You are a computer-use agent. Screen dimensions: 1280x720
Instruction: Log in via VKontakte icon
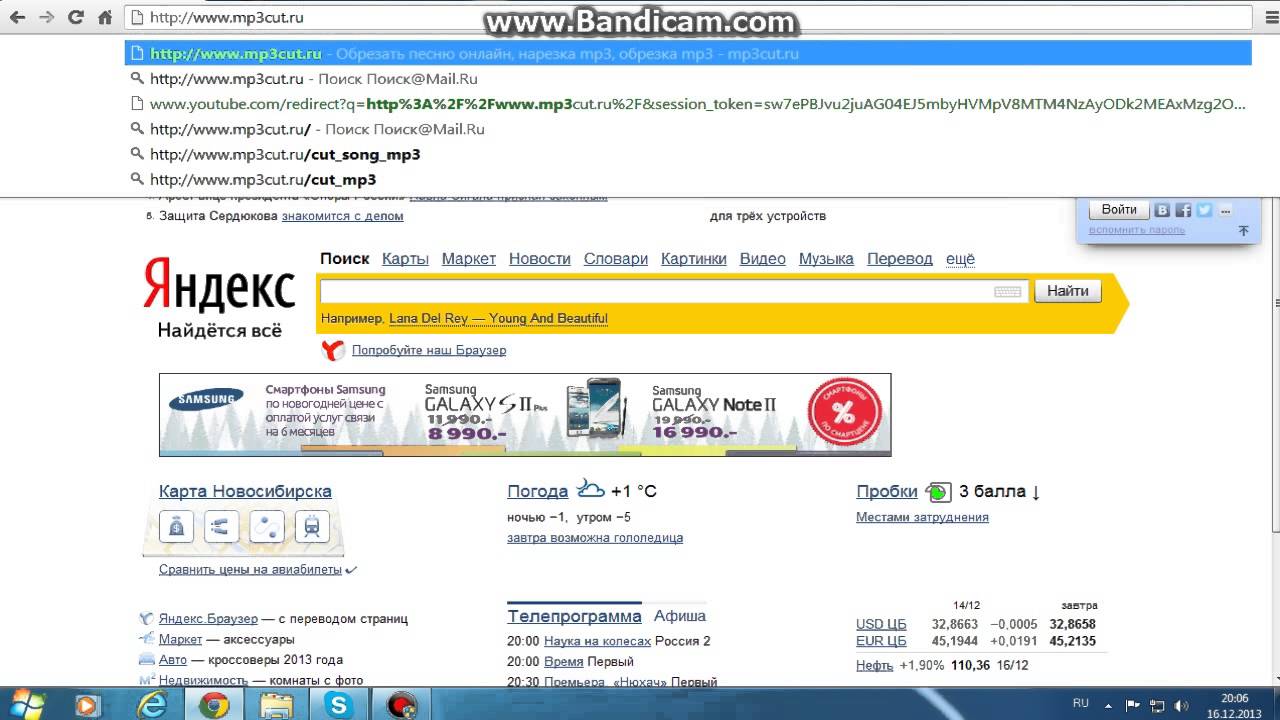pos(1162,210)
